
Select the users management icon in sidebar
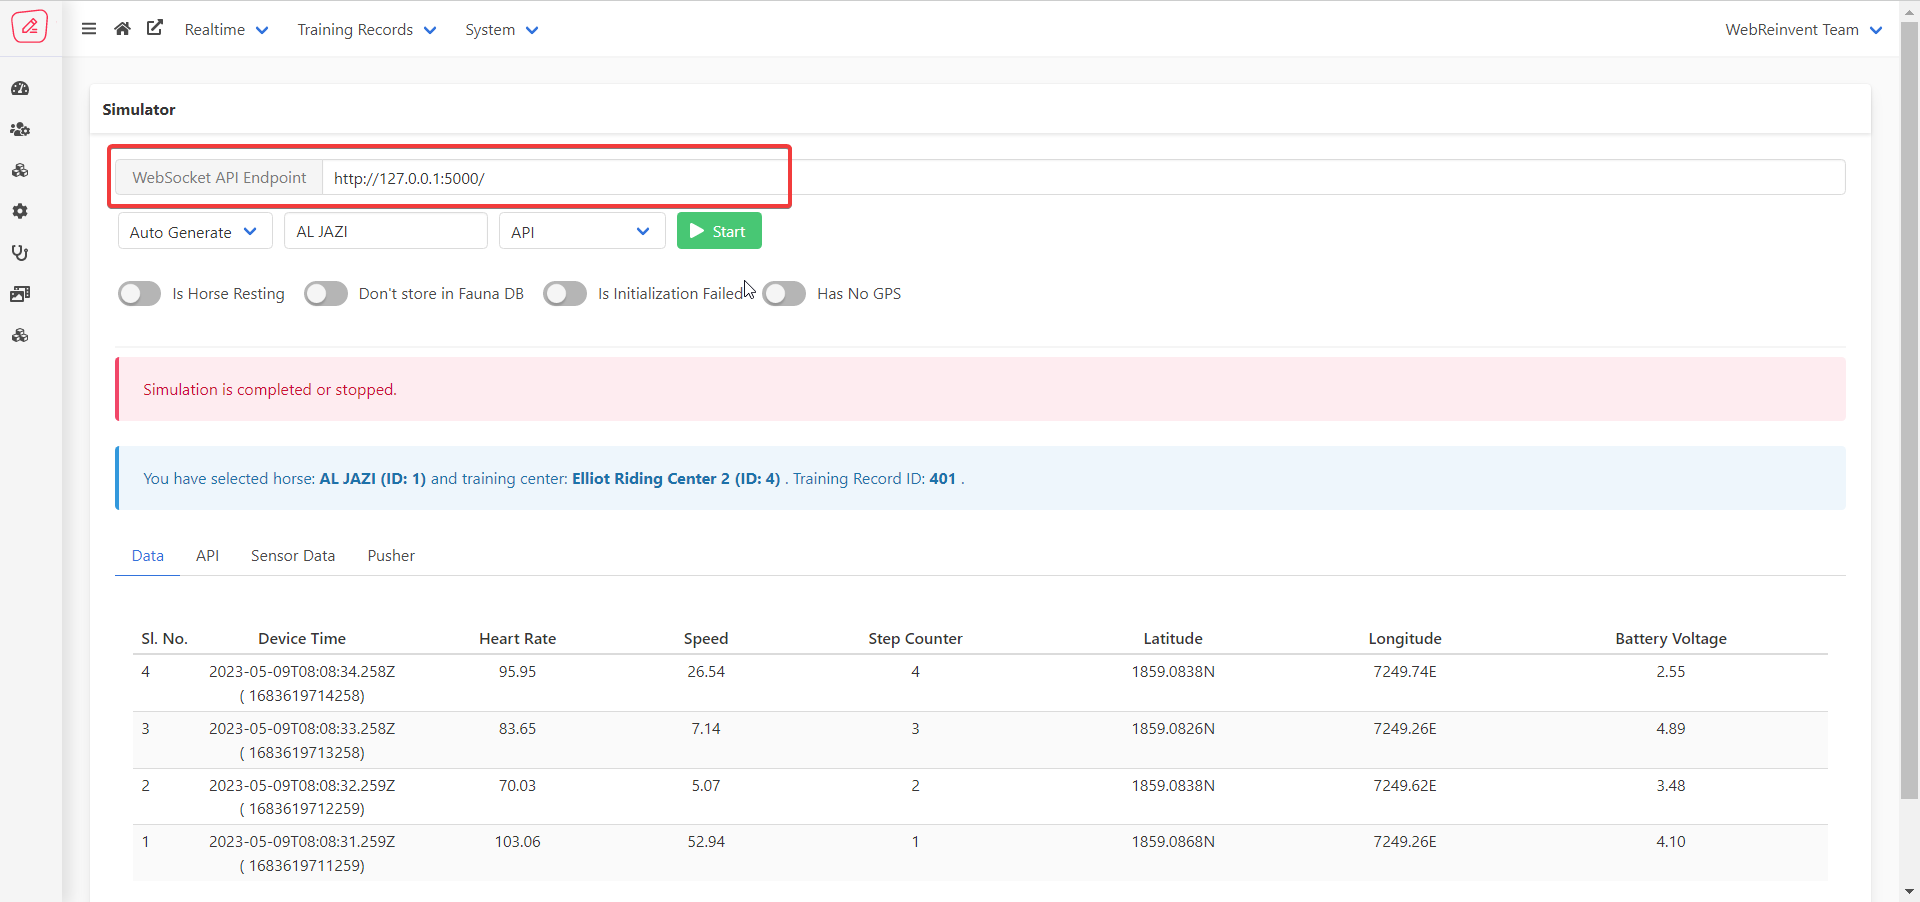(x=20, y=129)
